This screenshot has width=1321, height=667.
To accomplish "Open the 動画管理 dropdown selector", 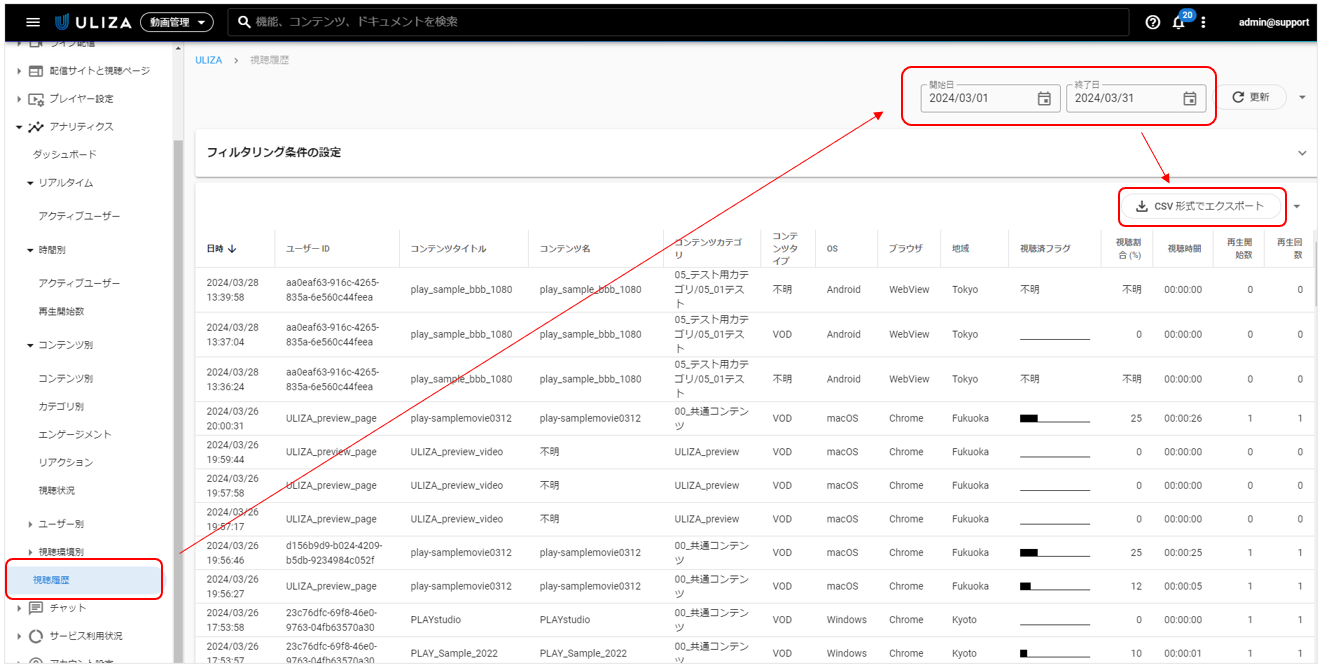I will [x=177, y=22].
